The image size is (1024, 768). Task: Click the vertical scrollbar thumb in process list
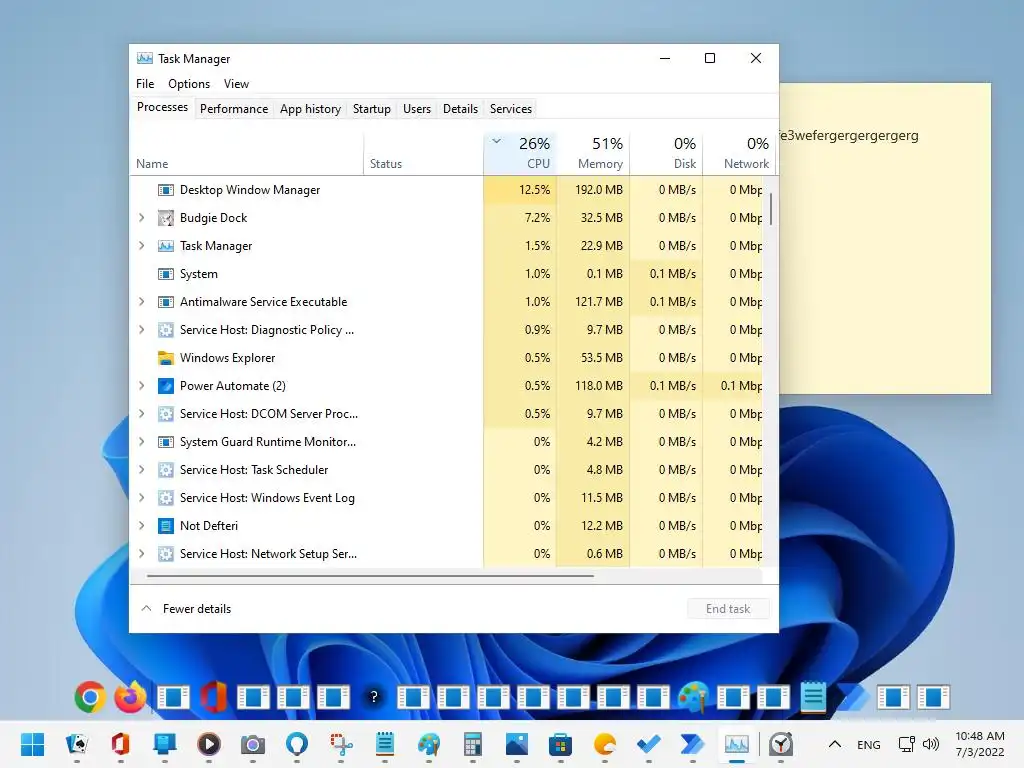pyautogui.click(x=771, y=209)
